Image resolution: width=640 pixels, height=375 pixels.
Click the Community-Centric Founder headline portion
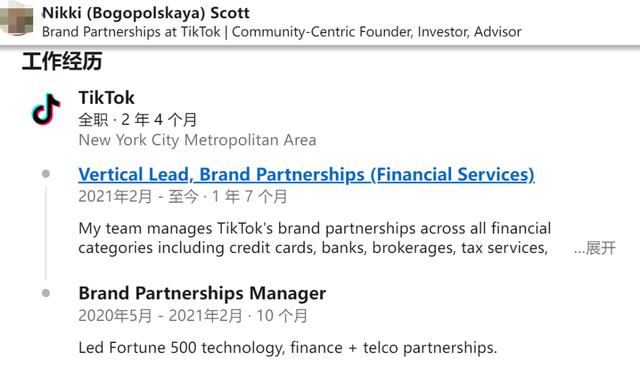pyautogui.click(x=376, y=32)
